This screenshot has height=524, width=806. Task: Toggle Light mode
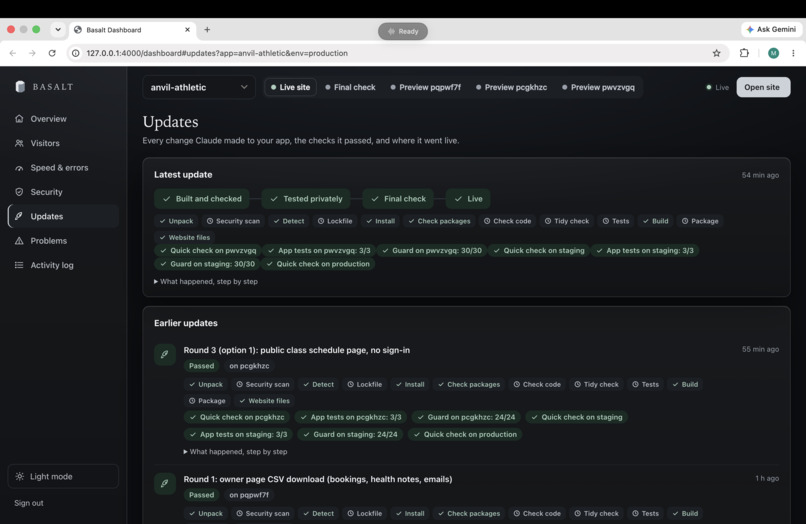point(63,476)
